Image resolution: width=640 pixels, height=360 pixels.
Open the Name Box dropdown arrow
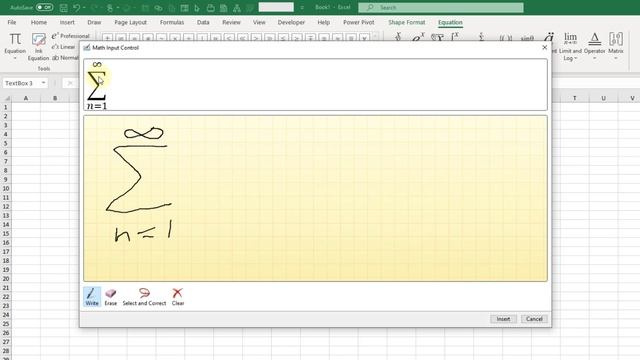(x=43, y=83)
